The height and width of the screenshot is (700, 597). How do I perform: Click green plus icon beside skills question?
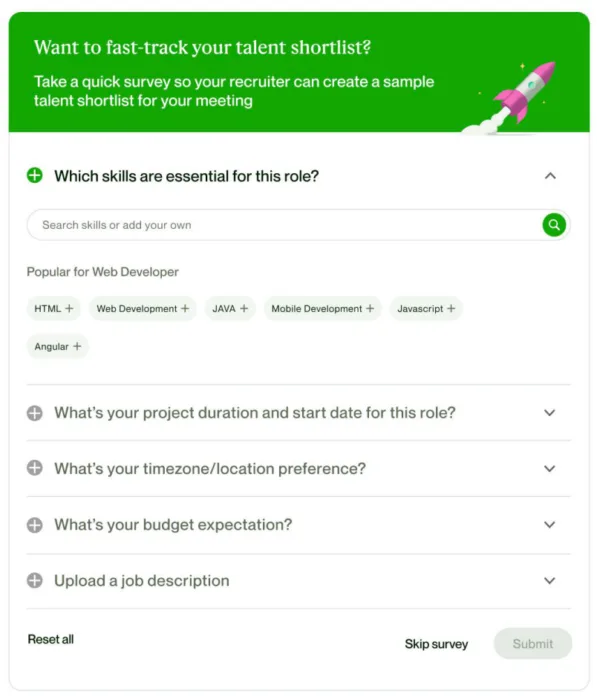pyautogui.click(x=35, y=175)
